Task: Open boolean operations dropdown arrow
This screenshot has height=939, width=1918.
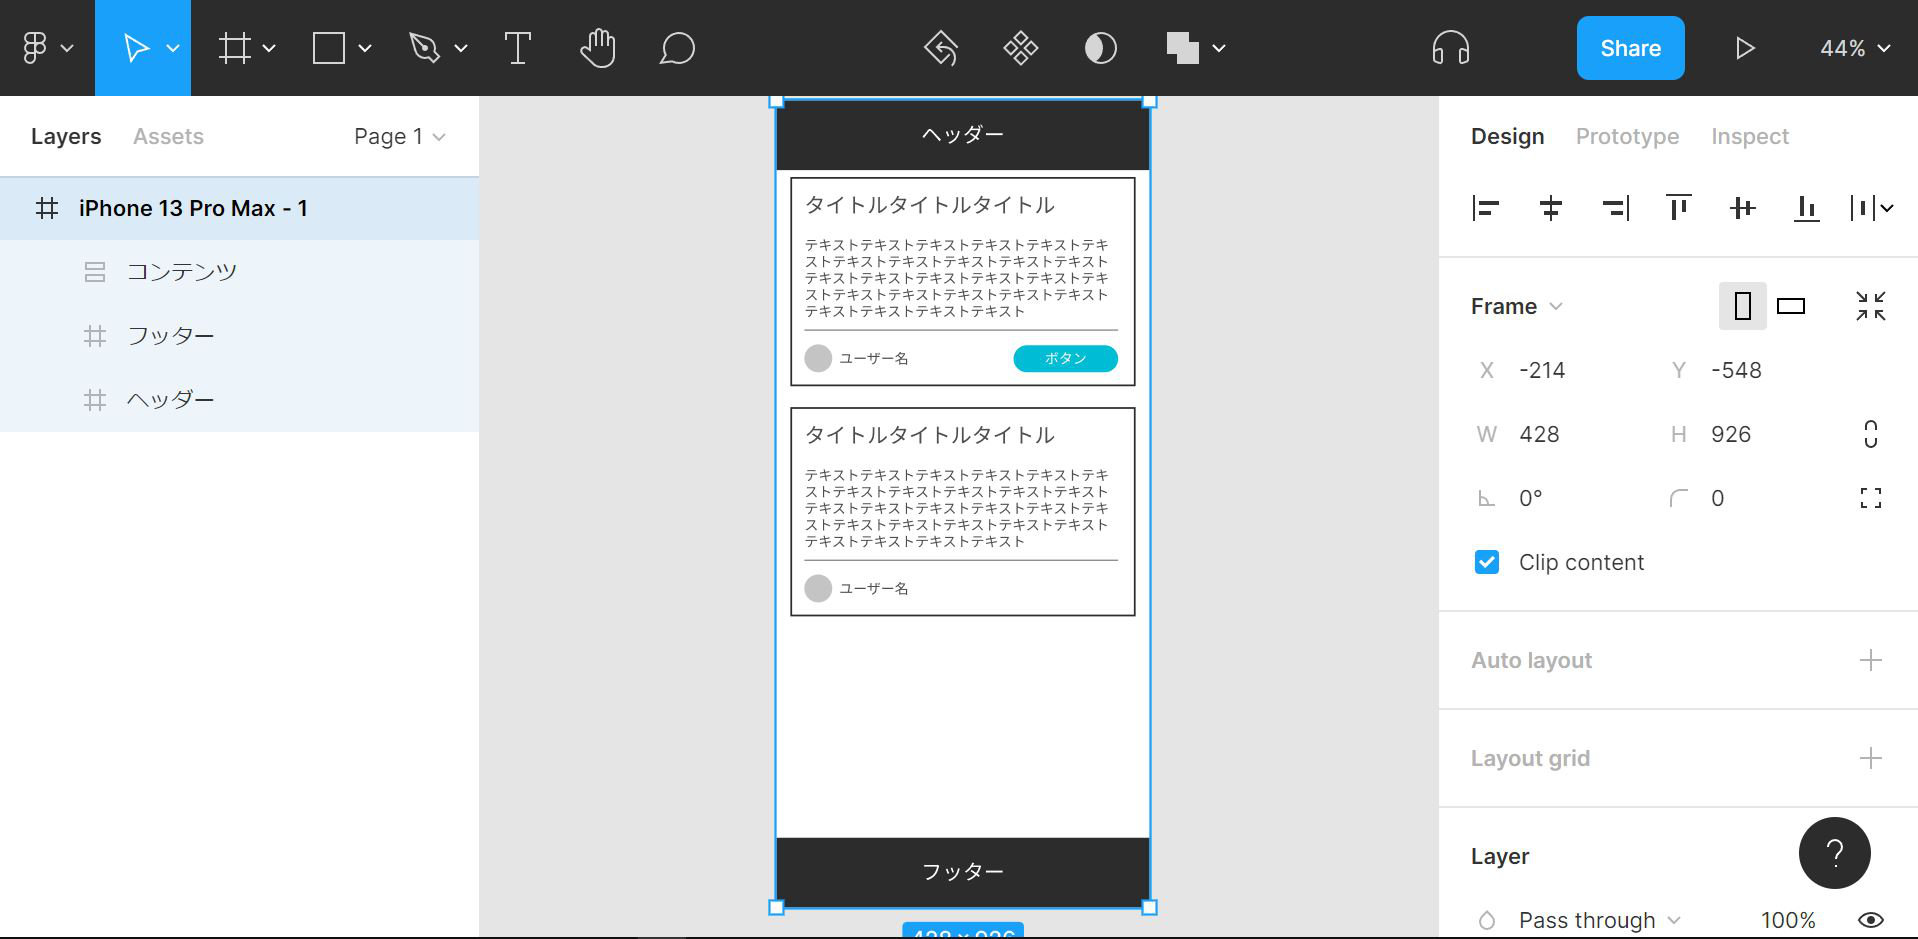Action: click(x=1219, y=48)
